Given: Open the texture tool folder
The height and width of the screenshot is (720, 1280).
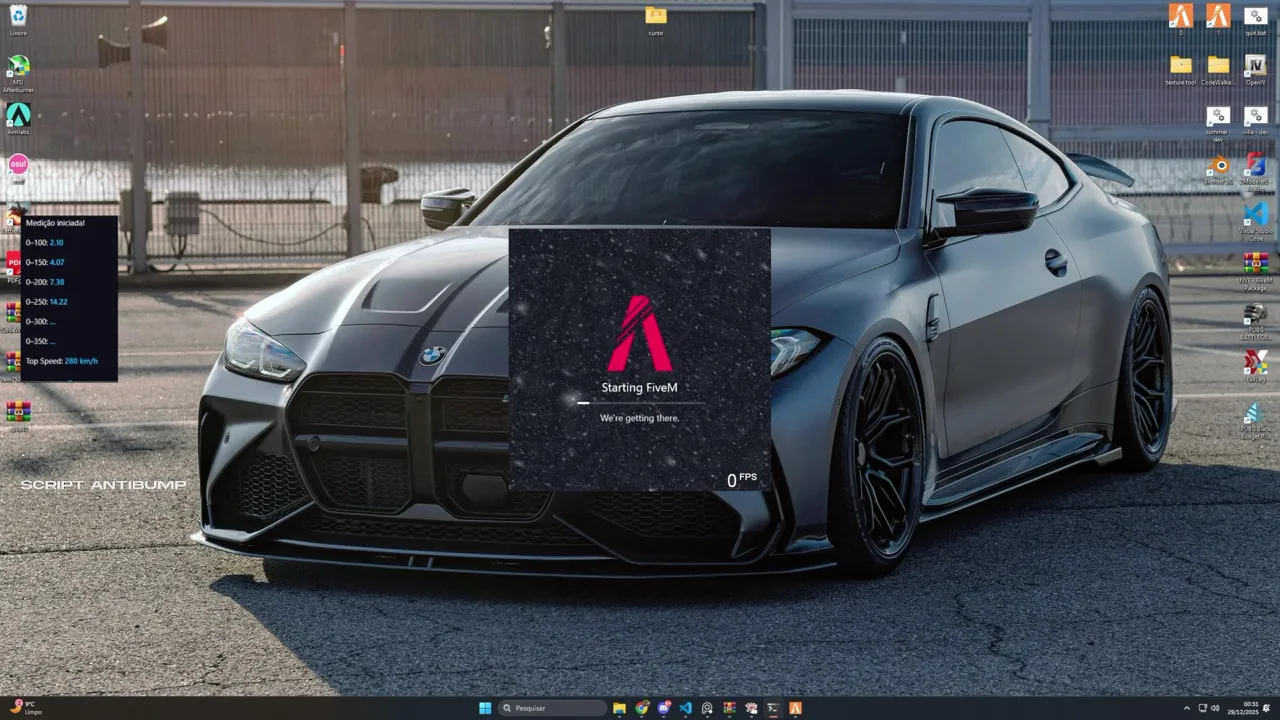Looking at the screenshot, I should coord(1181,70).
